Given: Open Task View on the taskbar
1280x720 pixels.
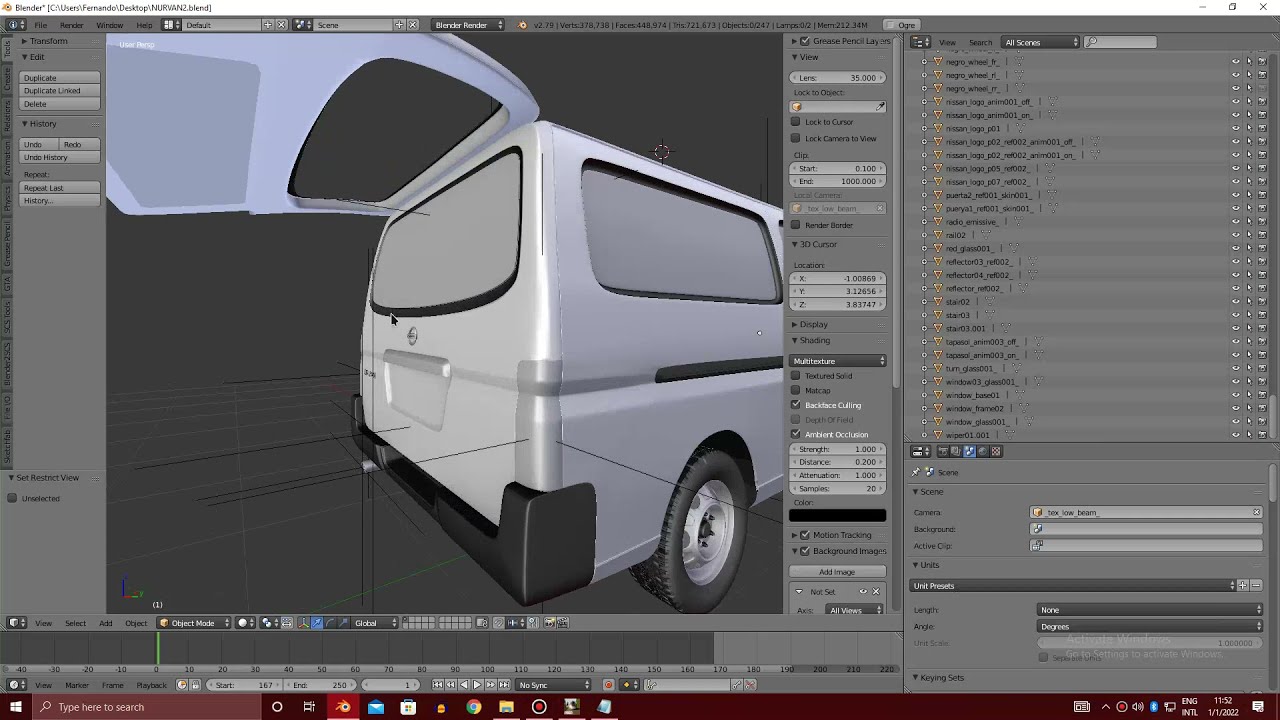Looking at the screenshot, I should click(x=309, y=707).
